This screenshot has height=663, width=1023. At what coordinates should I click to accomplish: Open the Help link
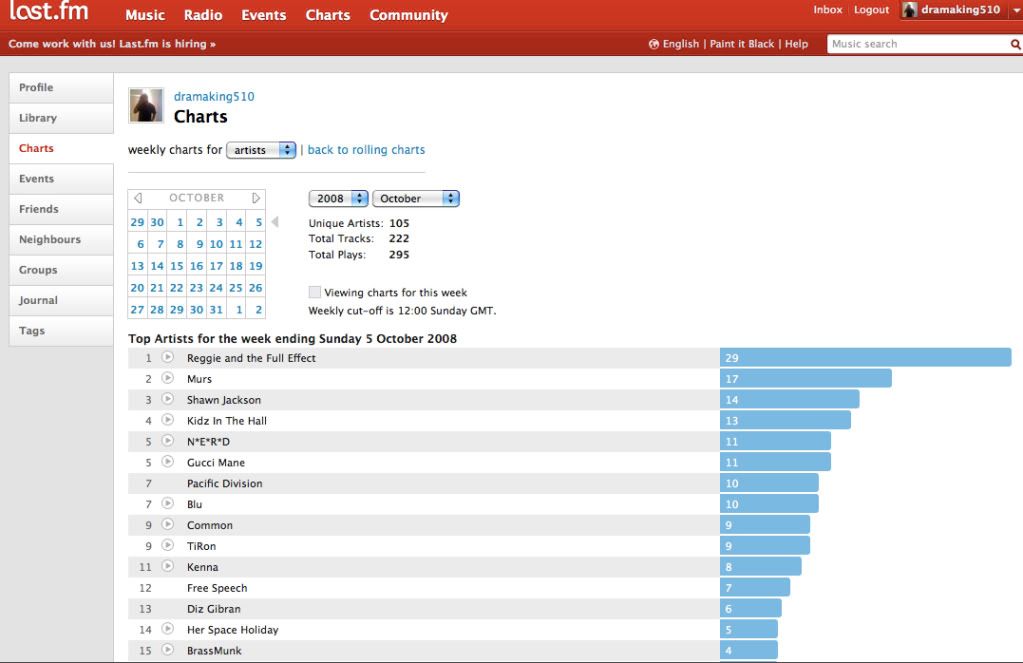point(796,44)
